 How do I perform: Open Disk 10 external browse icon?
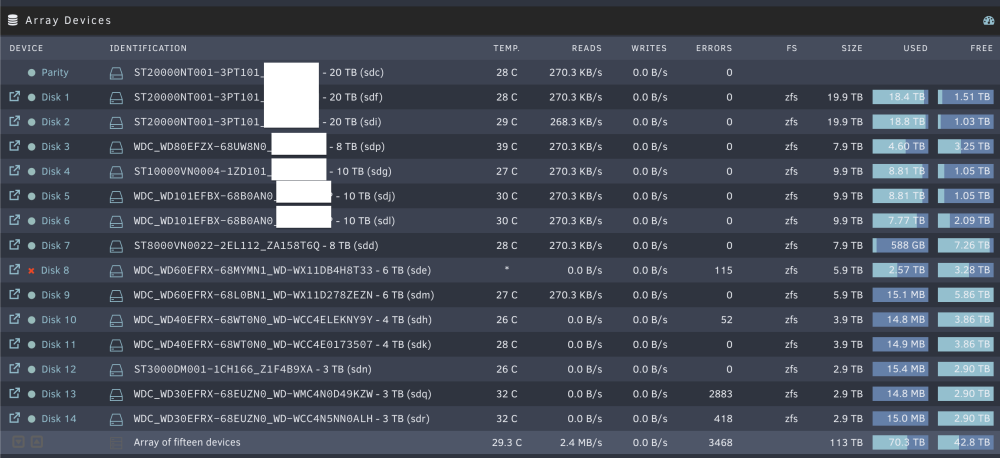click(x=14, y=320)
